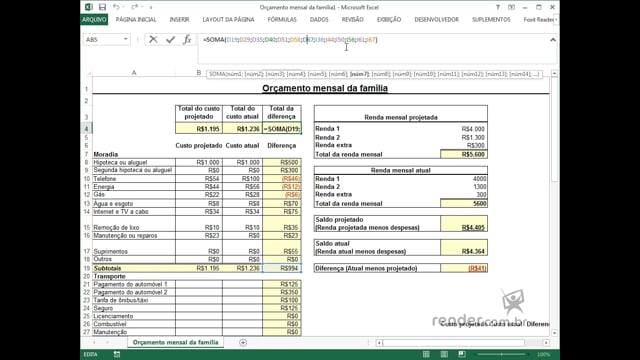Open Quick Access Toolbar customize arrow
The image size is (640, 360).
151,7
